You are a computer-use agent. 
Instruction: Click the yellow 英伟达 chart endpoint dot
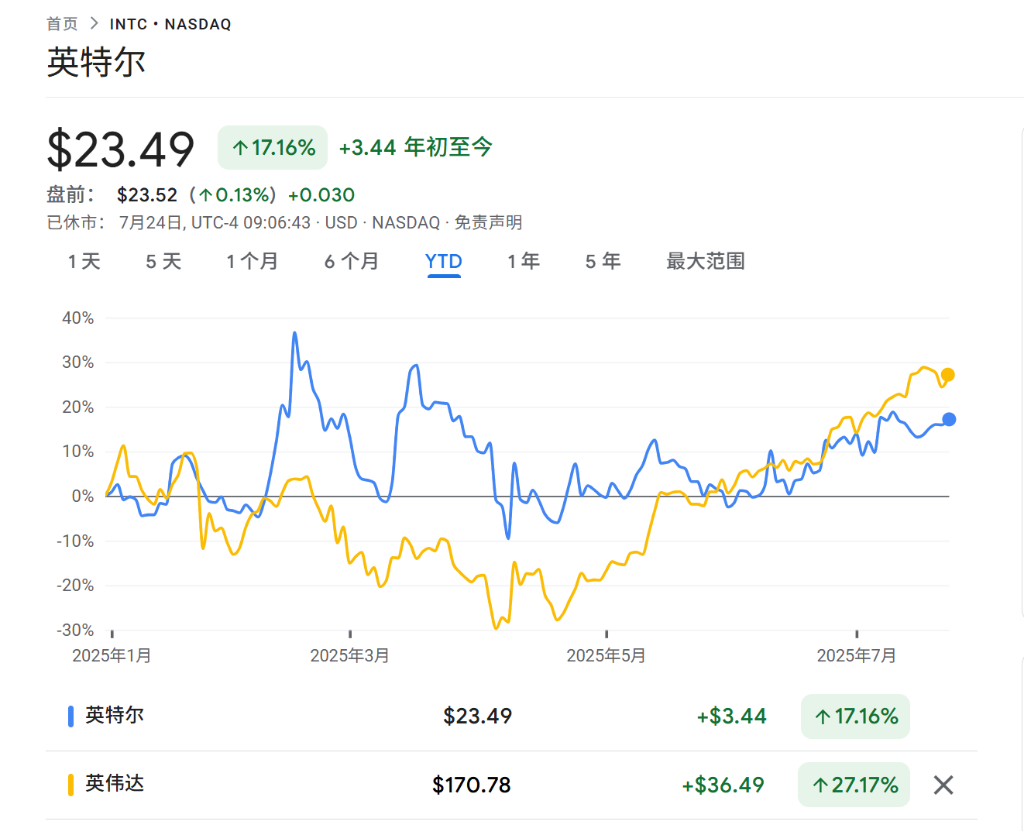(x=948, y=375)
